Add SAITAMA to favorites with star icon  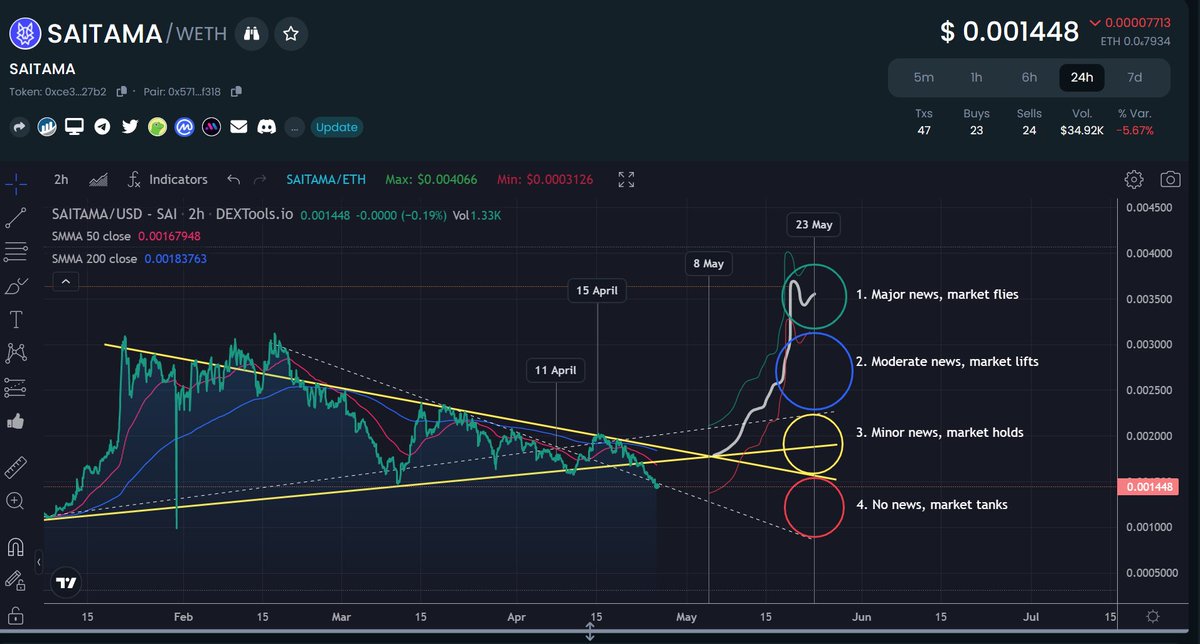(291, 34)
